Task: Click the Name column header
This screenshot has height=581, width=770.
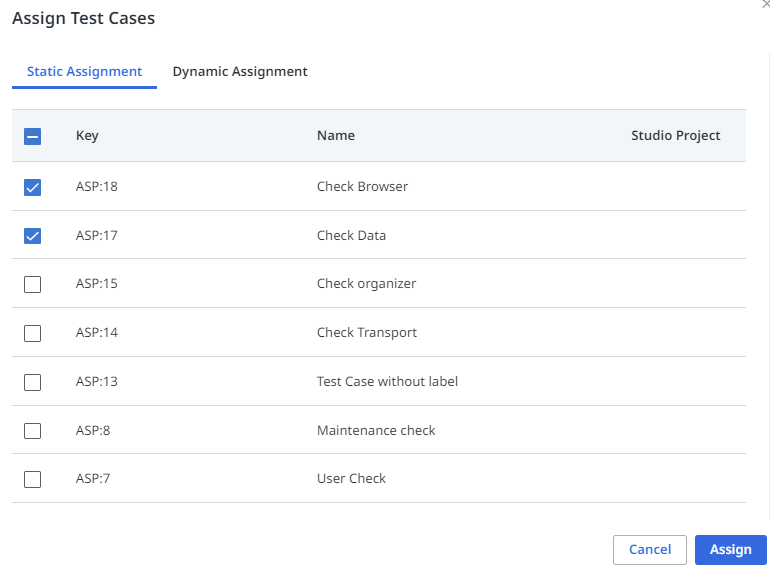Action: point(336,136)
